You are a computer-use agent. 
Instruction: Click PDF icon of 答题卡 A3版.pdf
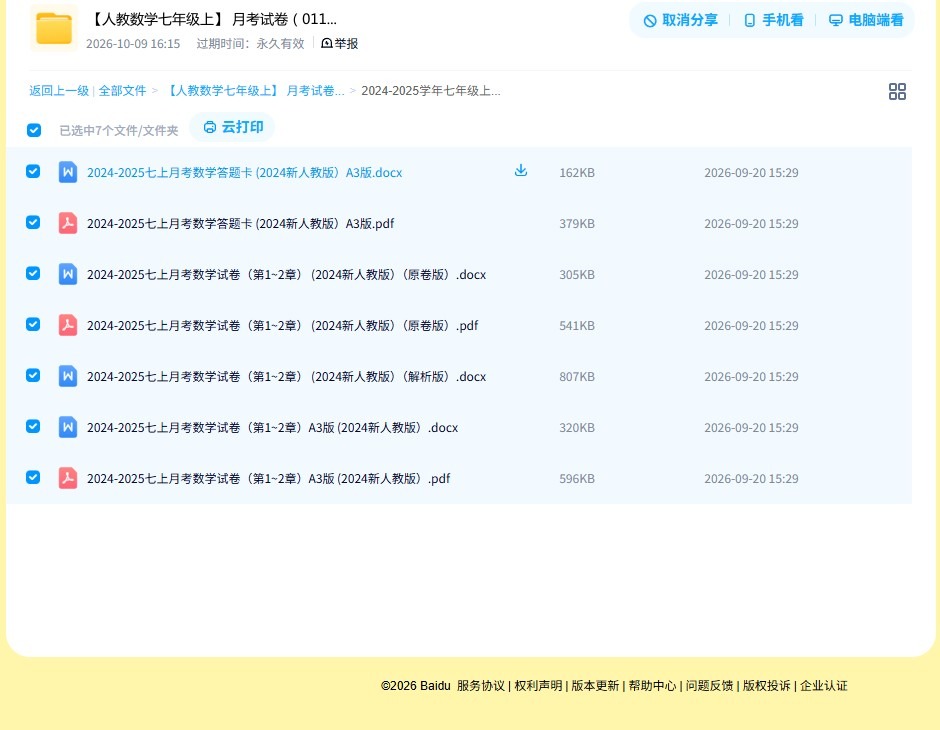(x=68, y=223)
